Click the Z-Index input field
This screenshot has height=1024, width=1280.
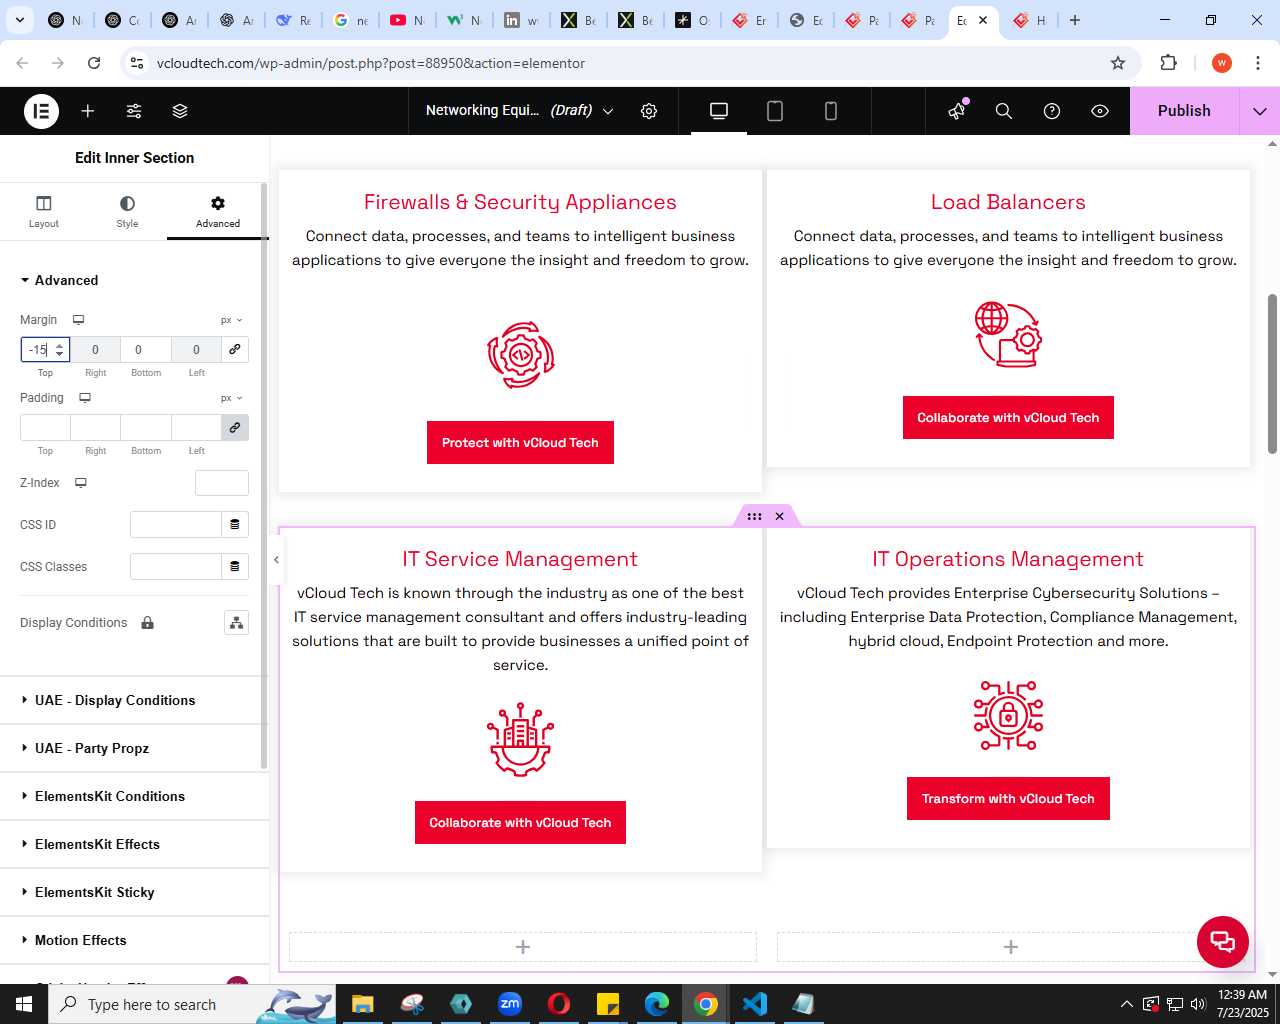point(222,483)
